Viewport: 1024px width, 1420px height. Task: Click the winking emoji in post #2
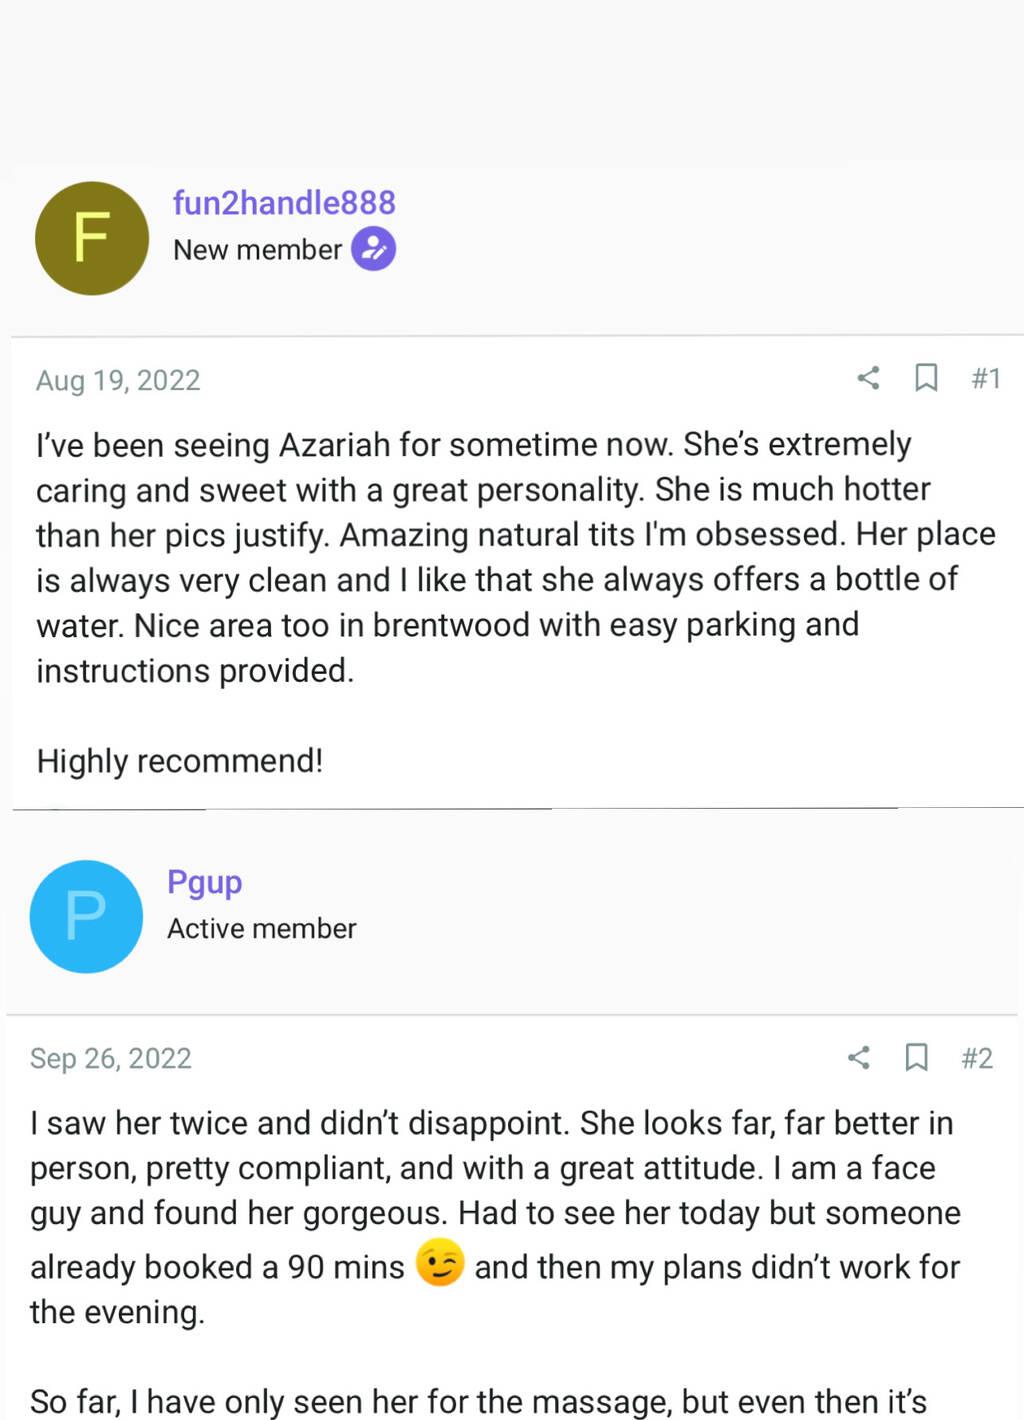click(x=440, y=1262)
